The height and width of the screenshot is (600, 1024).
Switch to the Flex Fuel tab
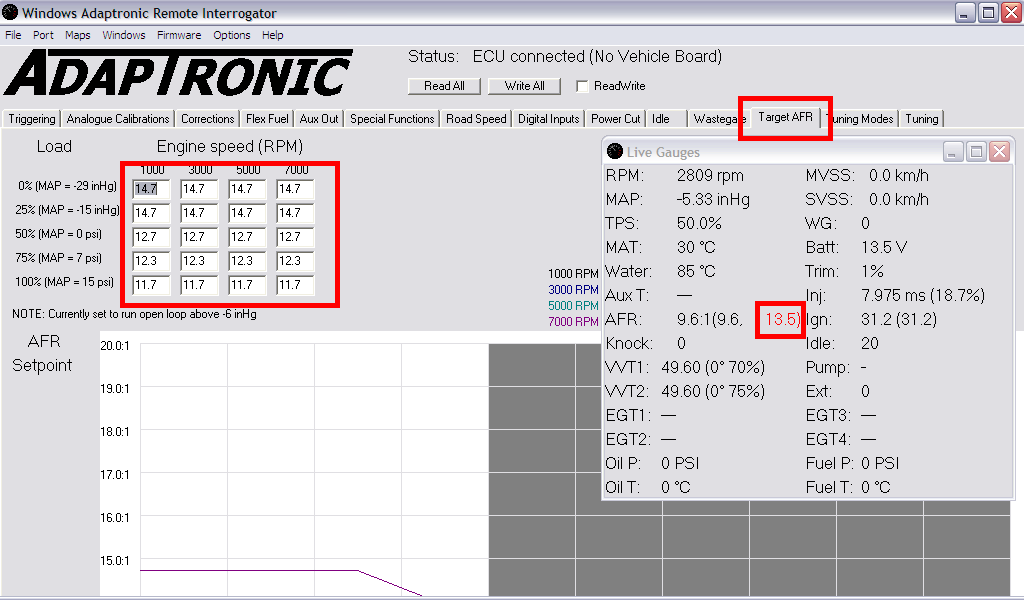(x=267, y=119)
